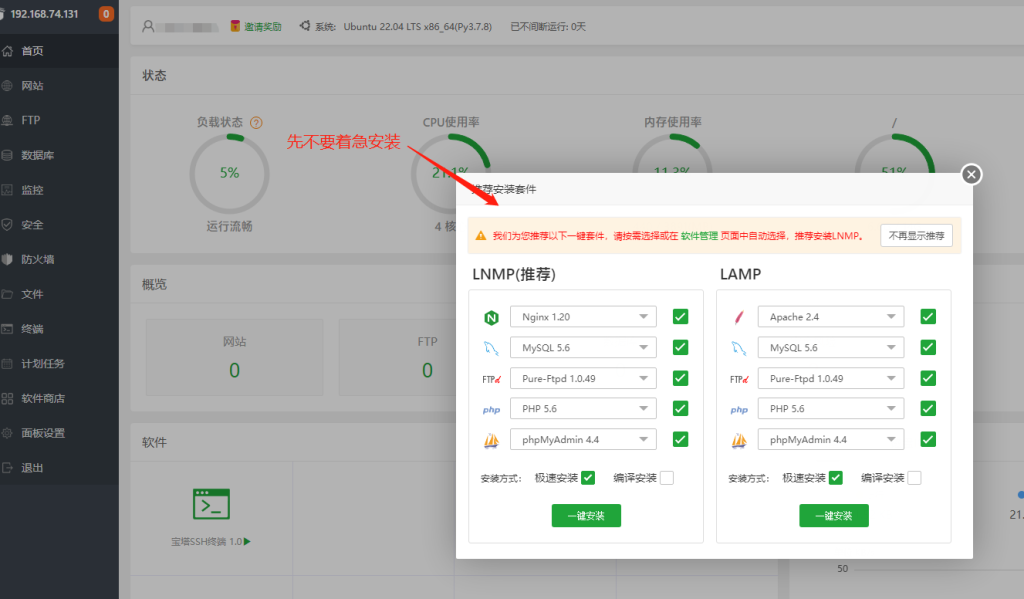
Task: Click the Pure-Ftpd FTP icon in LNMP
Action: pyautogui.click(x=491, y=379)
